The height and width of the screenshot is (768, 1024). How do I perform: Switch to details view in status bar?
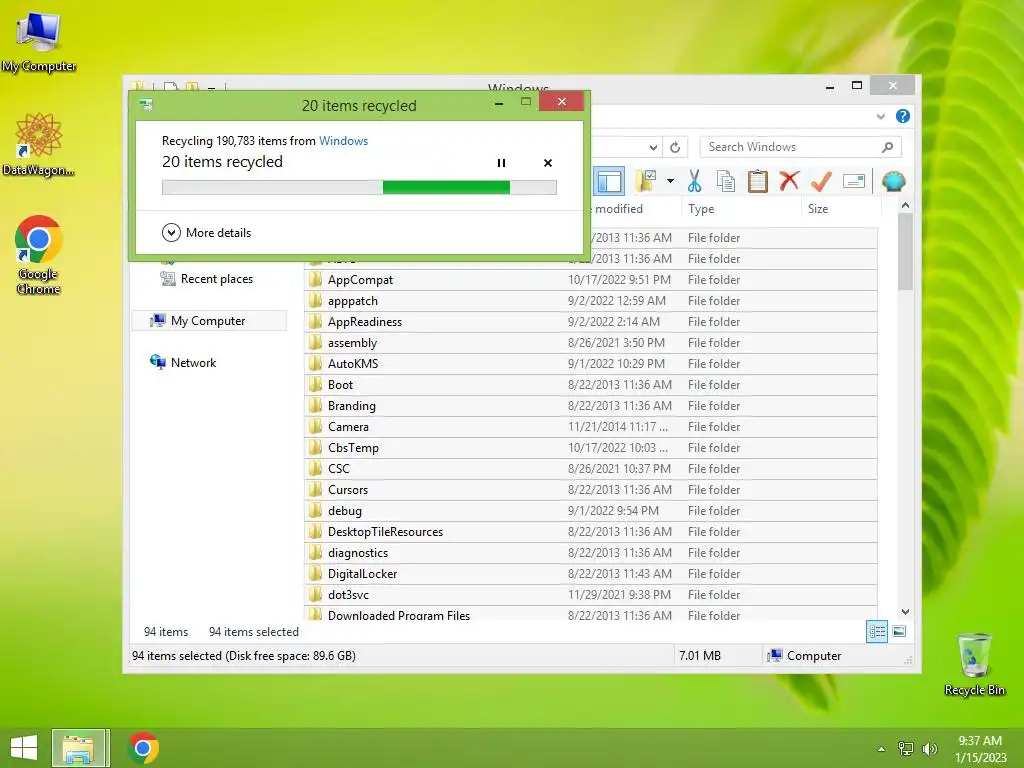(877, 632)
